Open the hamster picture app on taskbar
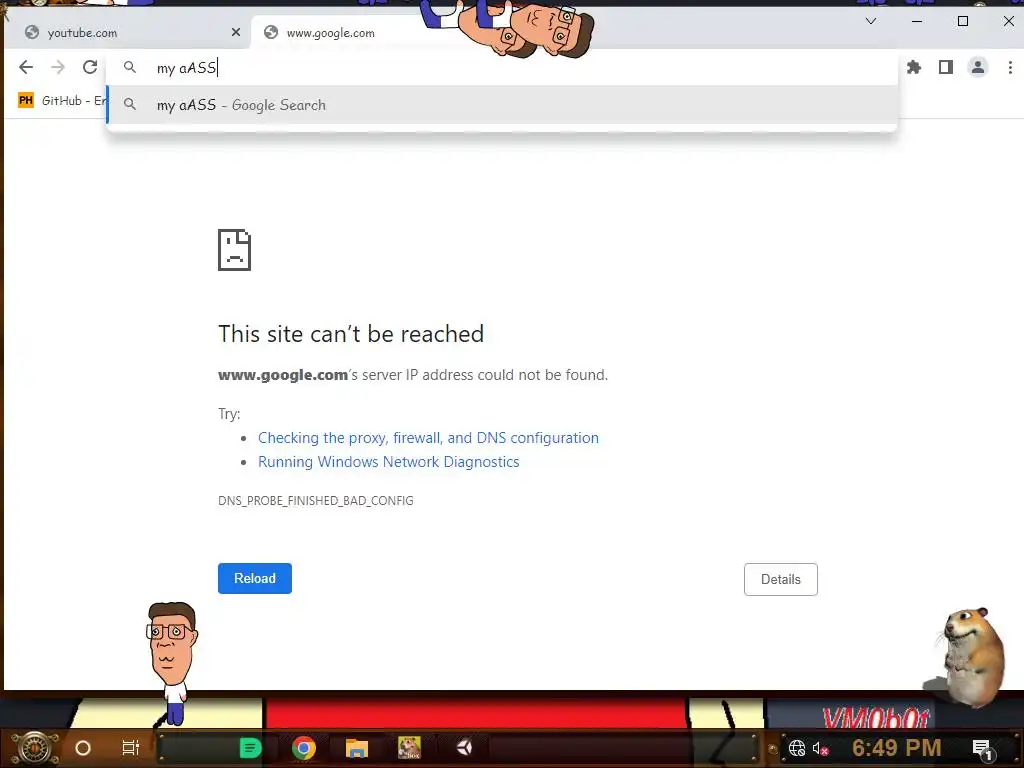This screenshot has width=1024, height=768. coord(409,748)
